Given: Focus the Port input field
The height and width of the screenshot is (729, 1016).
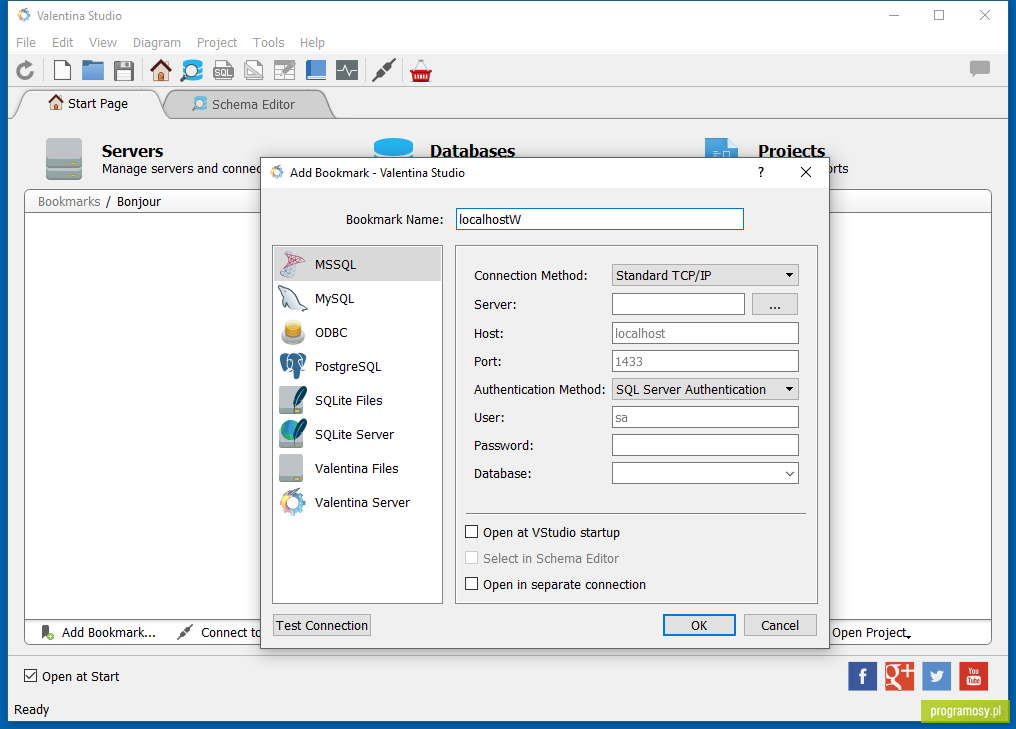Looking at the screenshot, I should (x=705, y=362).
